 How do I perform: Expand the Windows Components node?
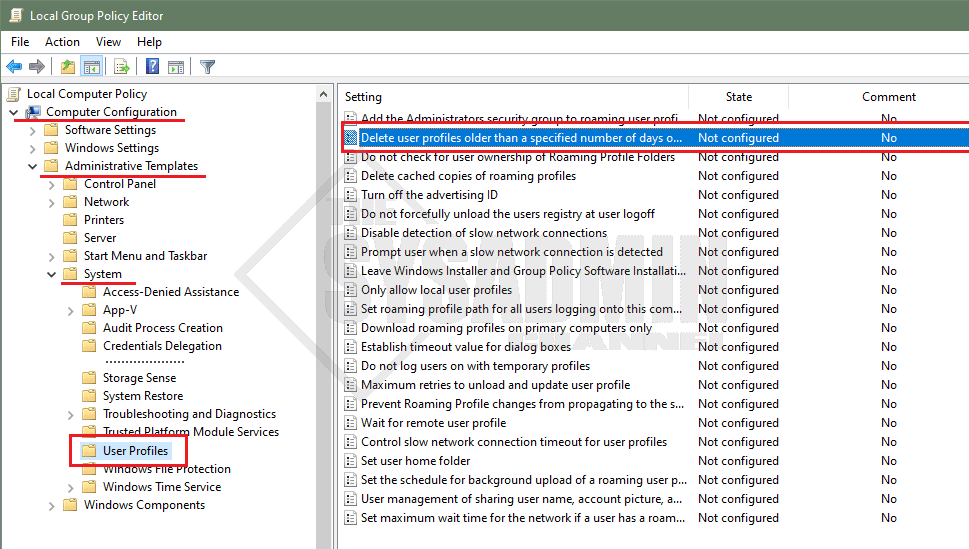coord(52,505)
